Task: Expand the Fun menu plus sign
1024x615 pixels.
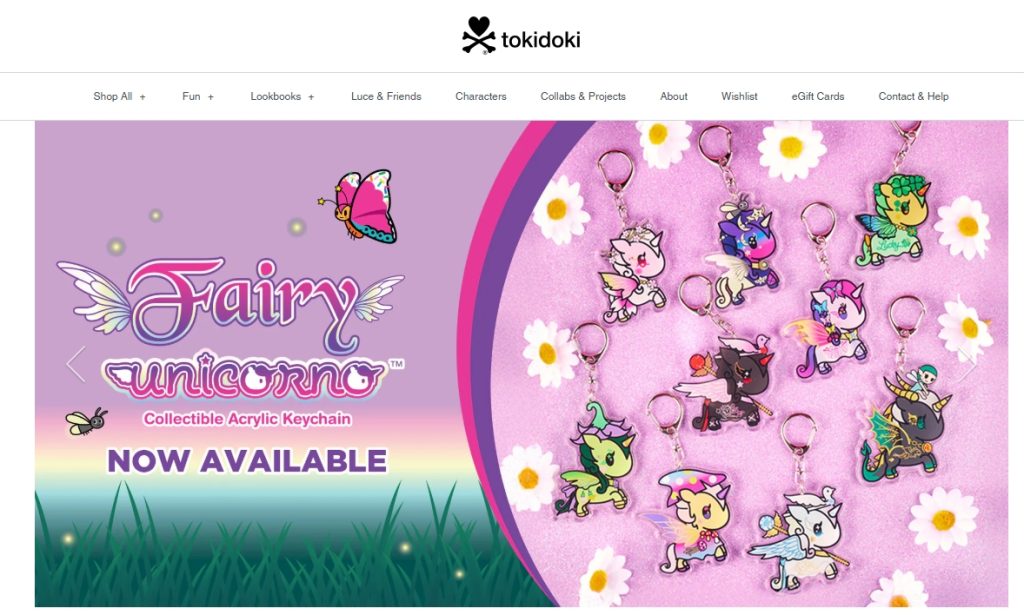Action: [x=210, y=97]
